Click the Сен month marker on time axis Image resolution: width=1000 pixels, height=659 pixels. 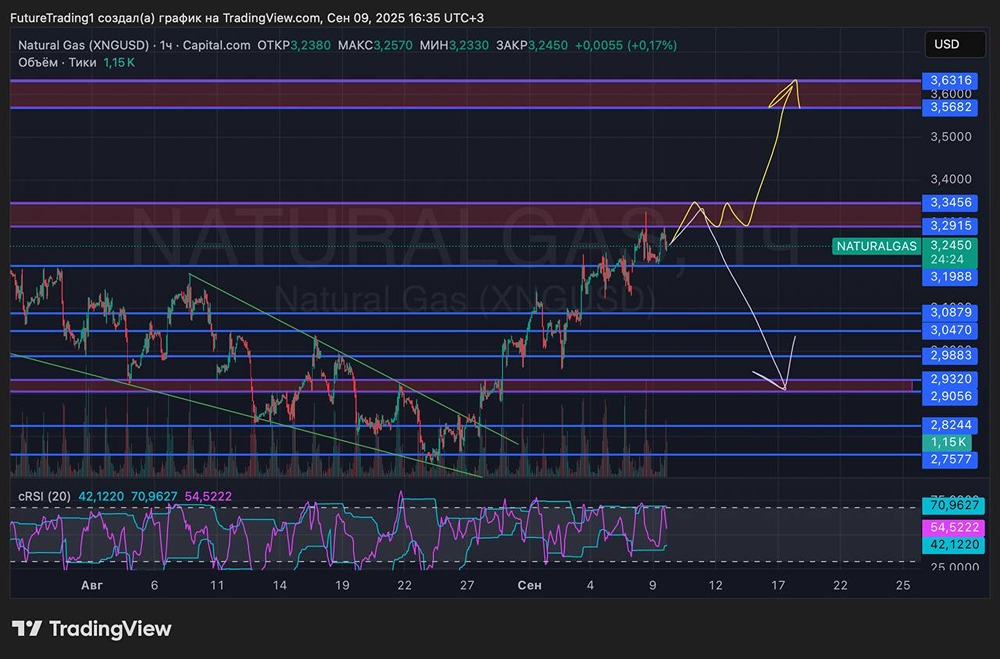[529, 585]
